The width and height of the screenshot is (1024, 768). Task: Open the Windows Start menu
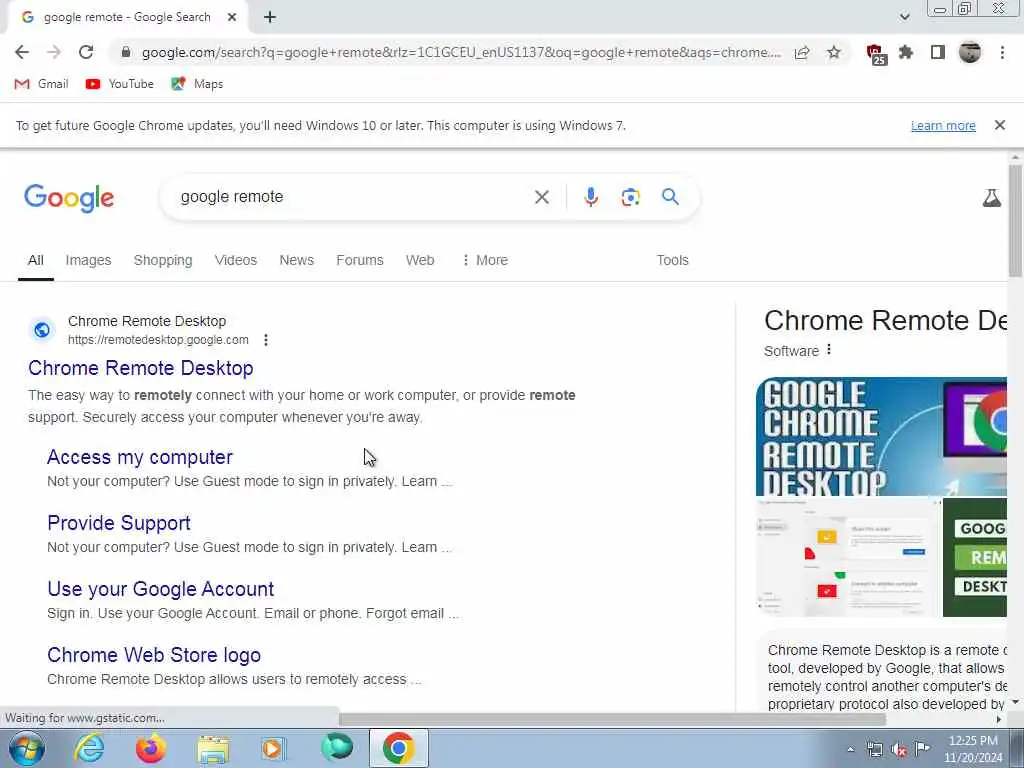[x=27, y=748]
